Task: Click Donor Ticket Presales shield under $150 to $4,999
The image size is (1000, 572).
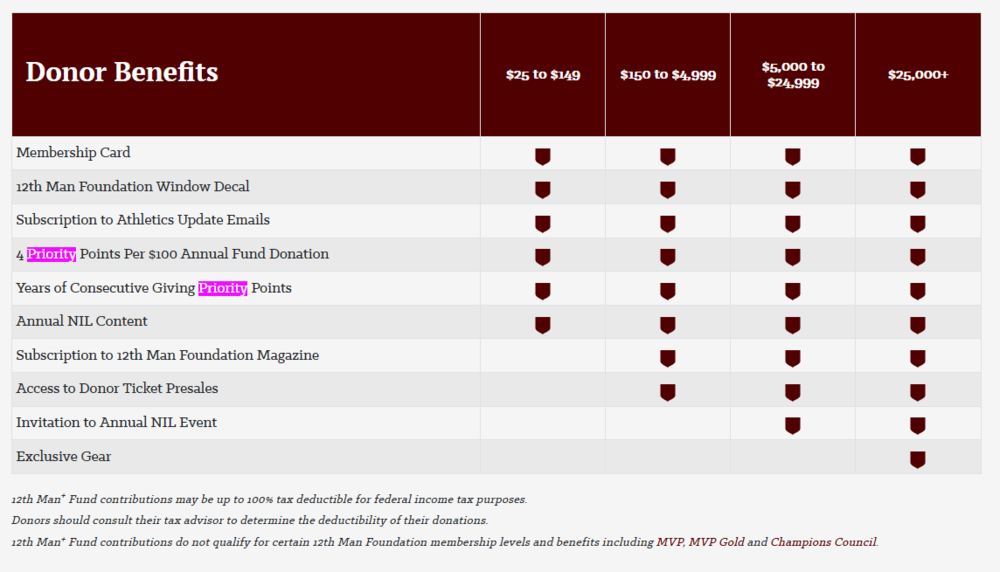Action: [x=668, y=392]
